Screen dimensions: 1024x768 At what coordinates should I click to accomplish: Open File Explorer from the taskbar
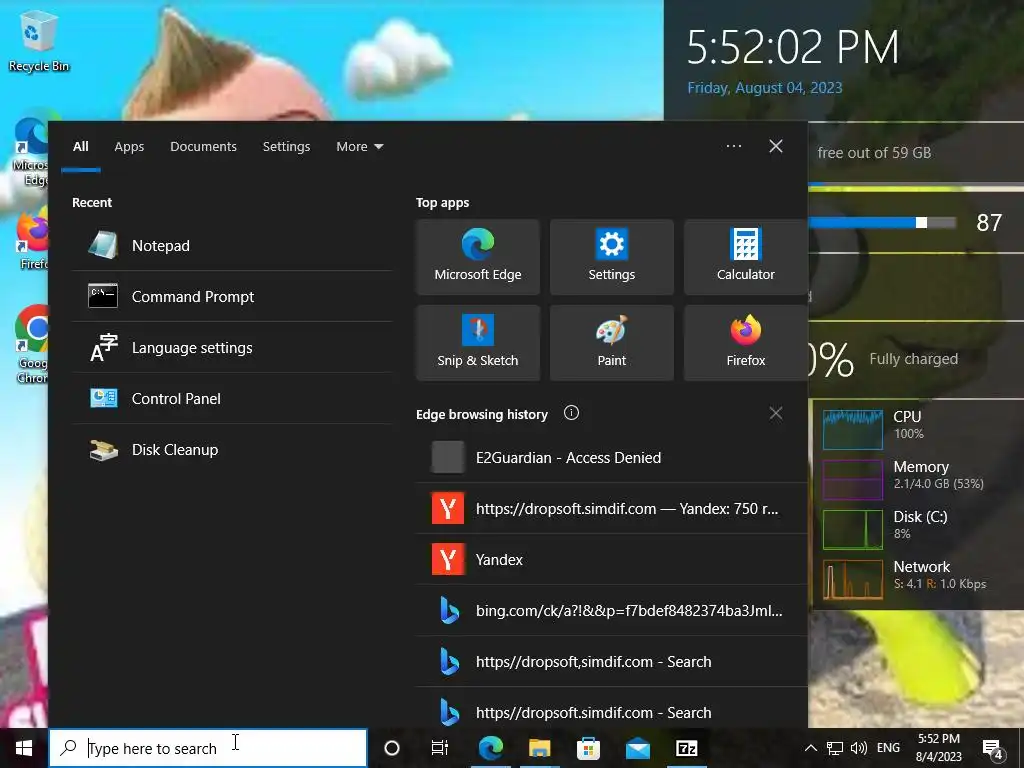tap(539, 748)
